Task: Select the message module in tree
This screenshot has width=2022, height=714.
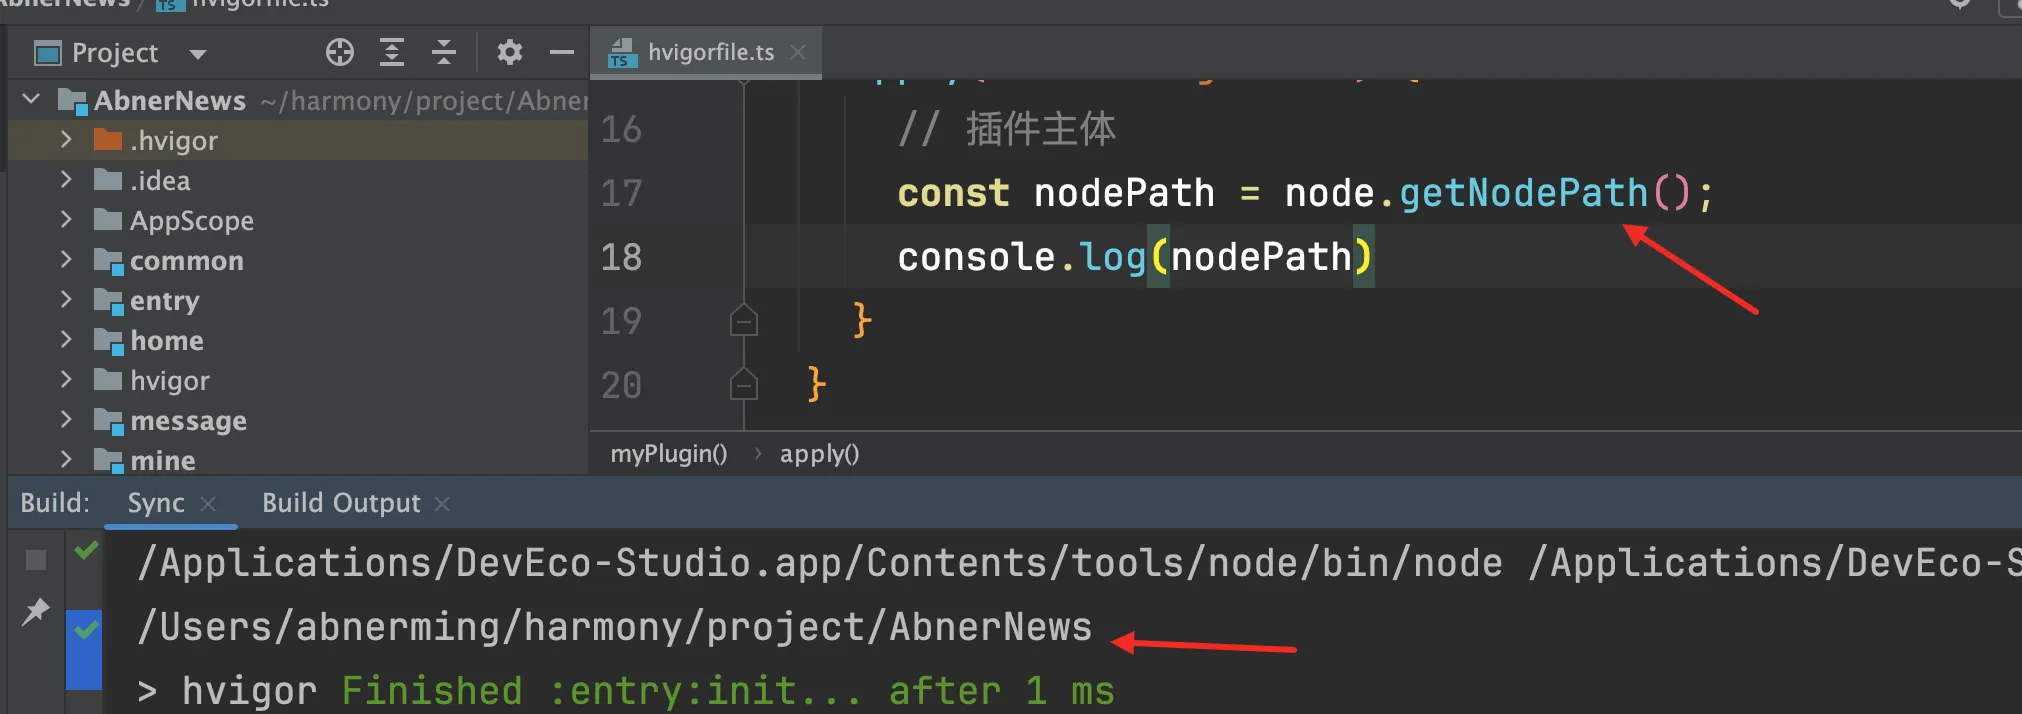Action: click(x=189, y=421)
